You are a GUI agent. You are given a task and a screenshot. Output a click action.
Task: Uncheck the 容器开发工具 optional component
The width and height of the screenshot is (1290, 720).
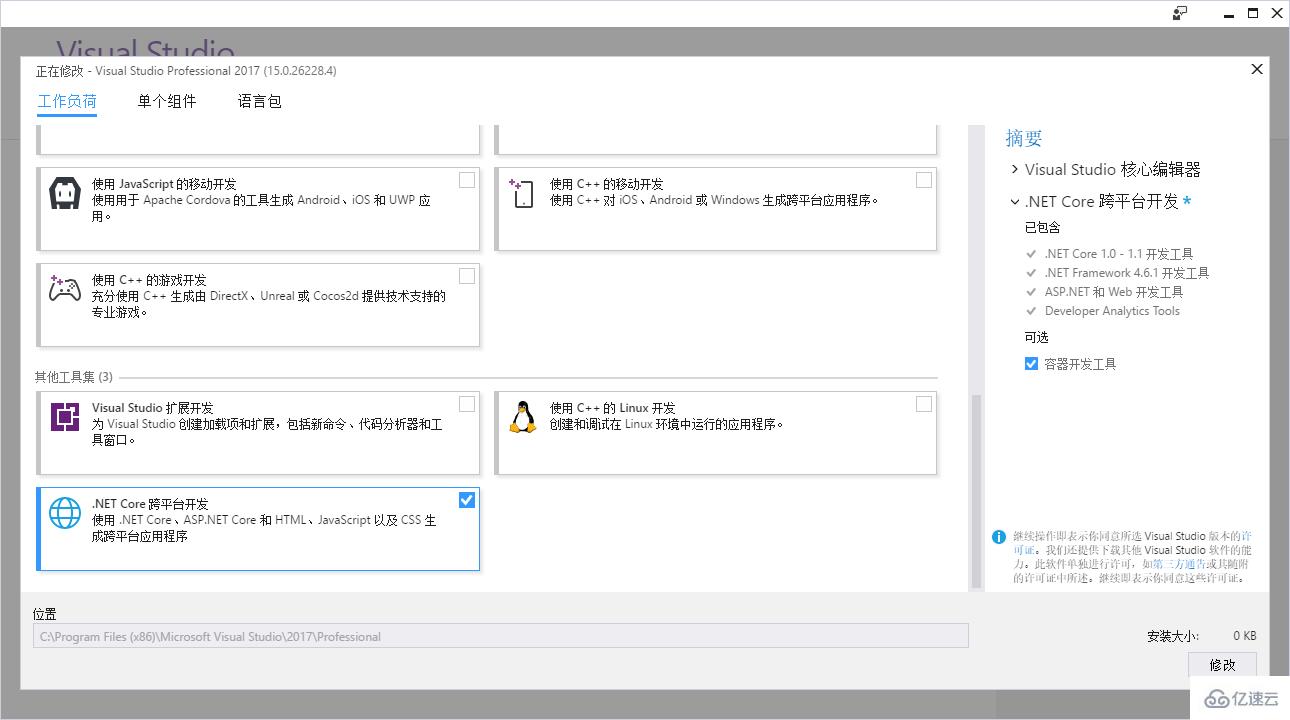(x=1031, y=364)
